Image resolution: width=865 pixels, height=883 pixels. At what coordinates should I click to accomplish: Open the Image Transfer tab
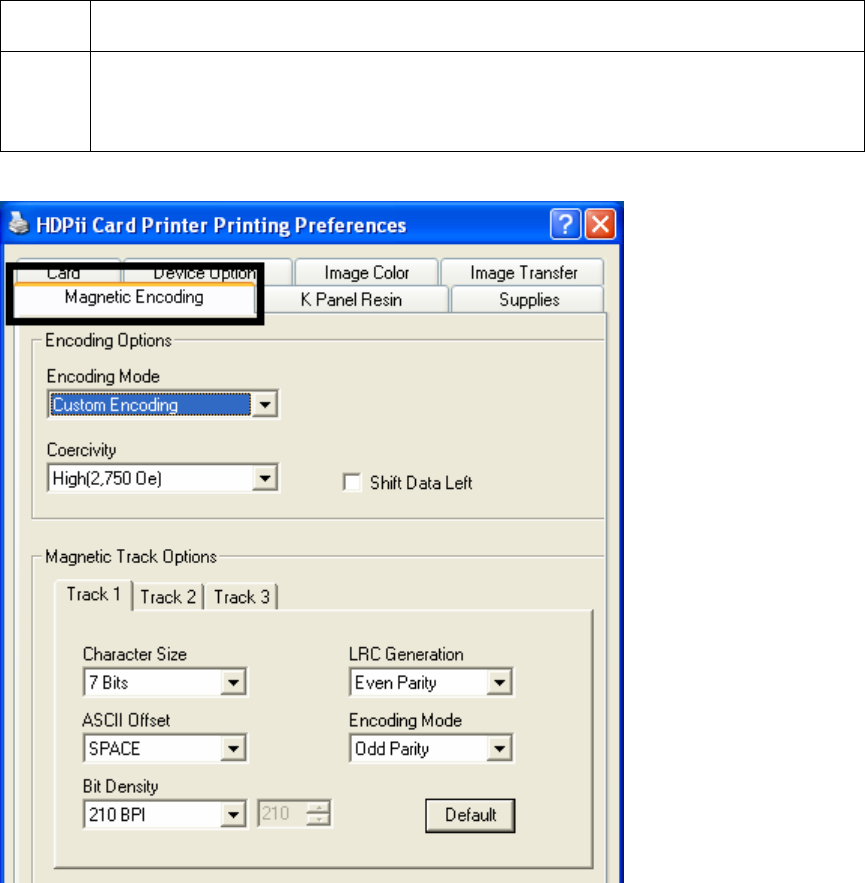pos(523,273)
